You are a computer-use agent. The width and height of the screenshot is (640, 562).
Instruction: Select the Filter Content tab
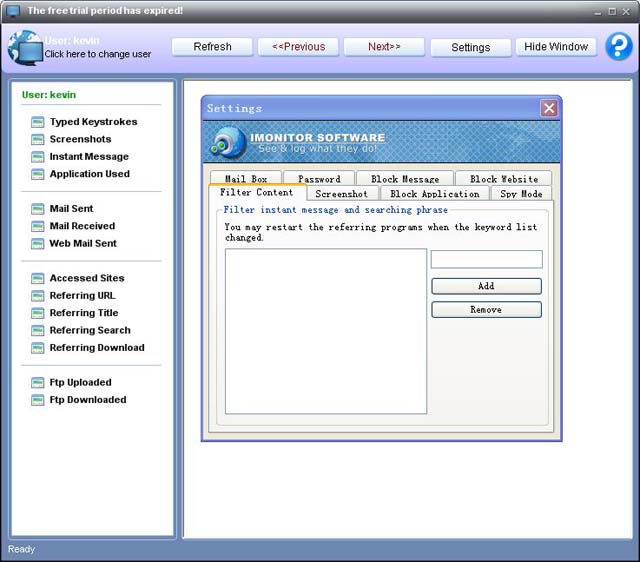pos(257,192)
